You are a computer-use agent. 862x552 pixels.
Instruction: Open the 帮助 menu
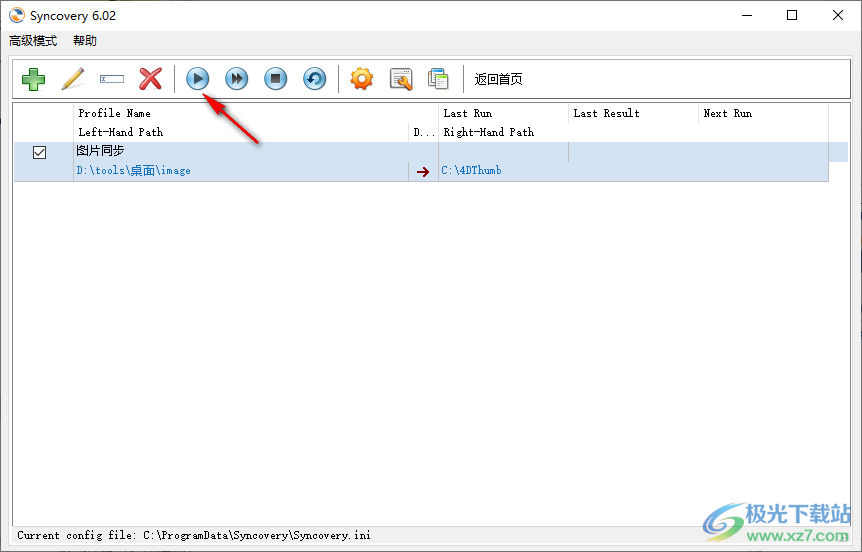pos(85,41)
